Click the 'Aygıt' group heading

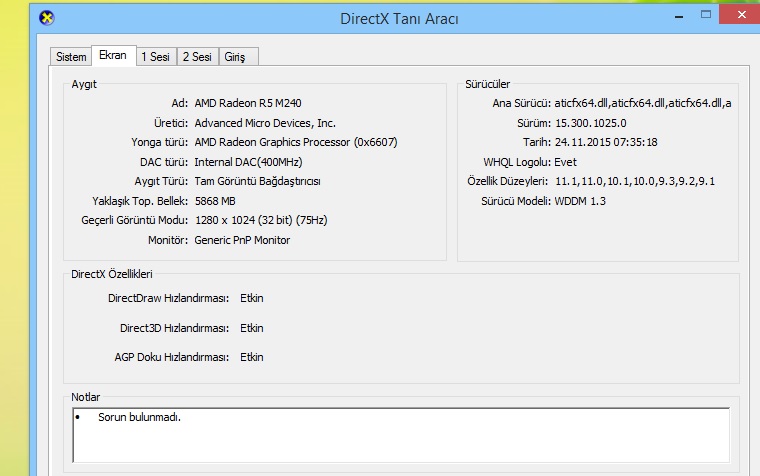84,84
